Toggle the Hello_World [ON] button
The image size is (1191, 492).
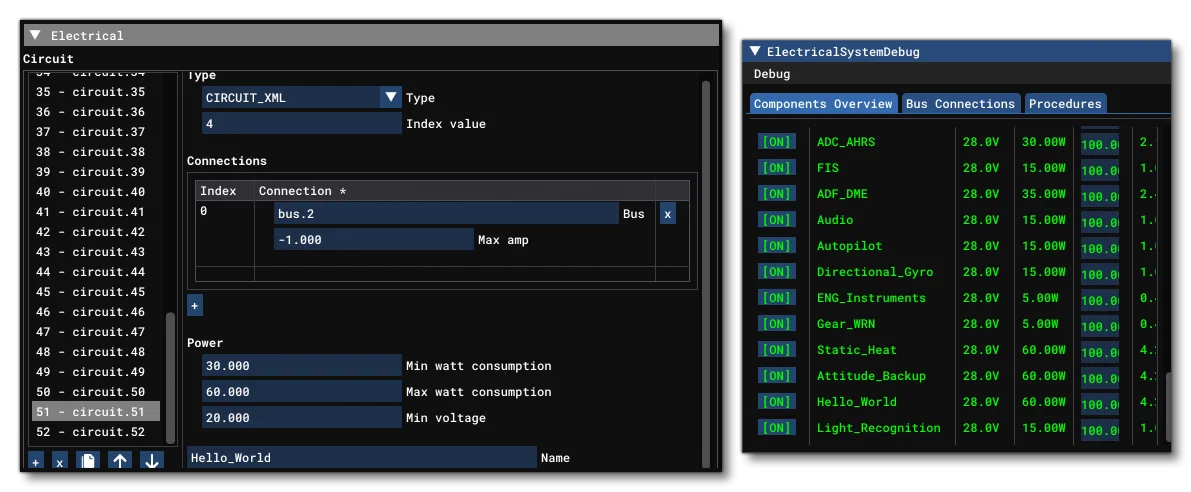click(x=776, y=402)
